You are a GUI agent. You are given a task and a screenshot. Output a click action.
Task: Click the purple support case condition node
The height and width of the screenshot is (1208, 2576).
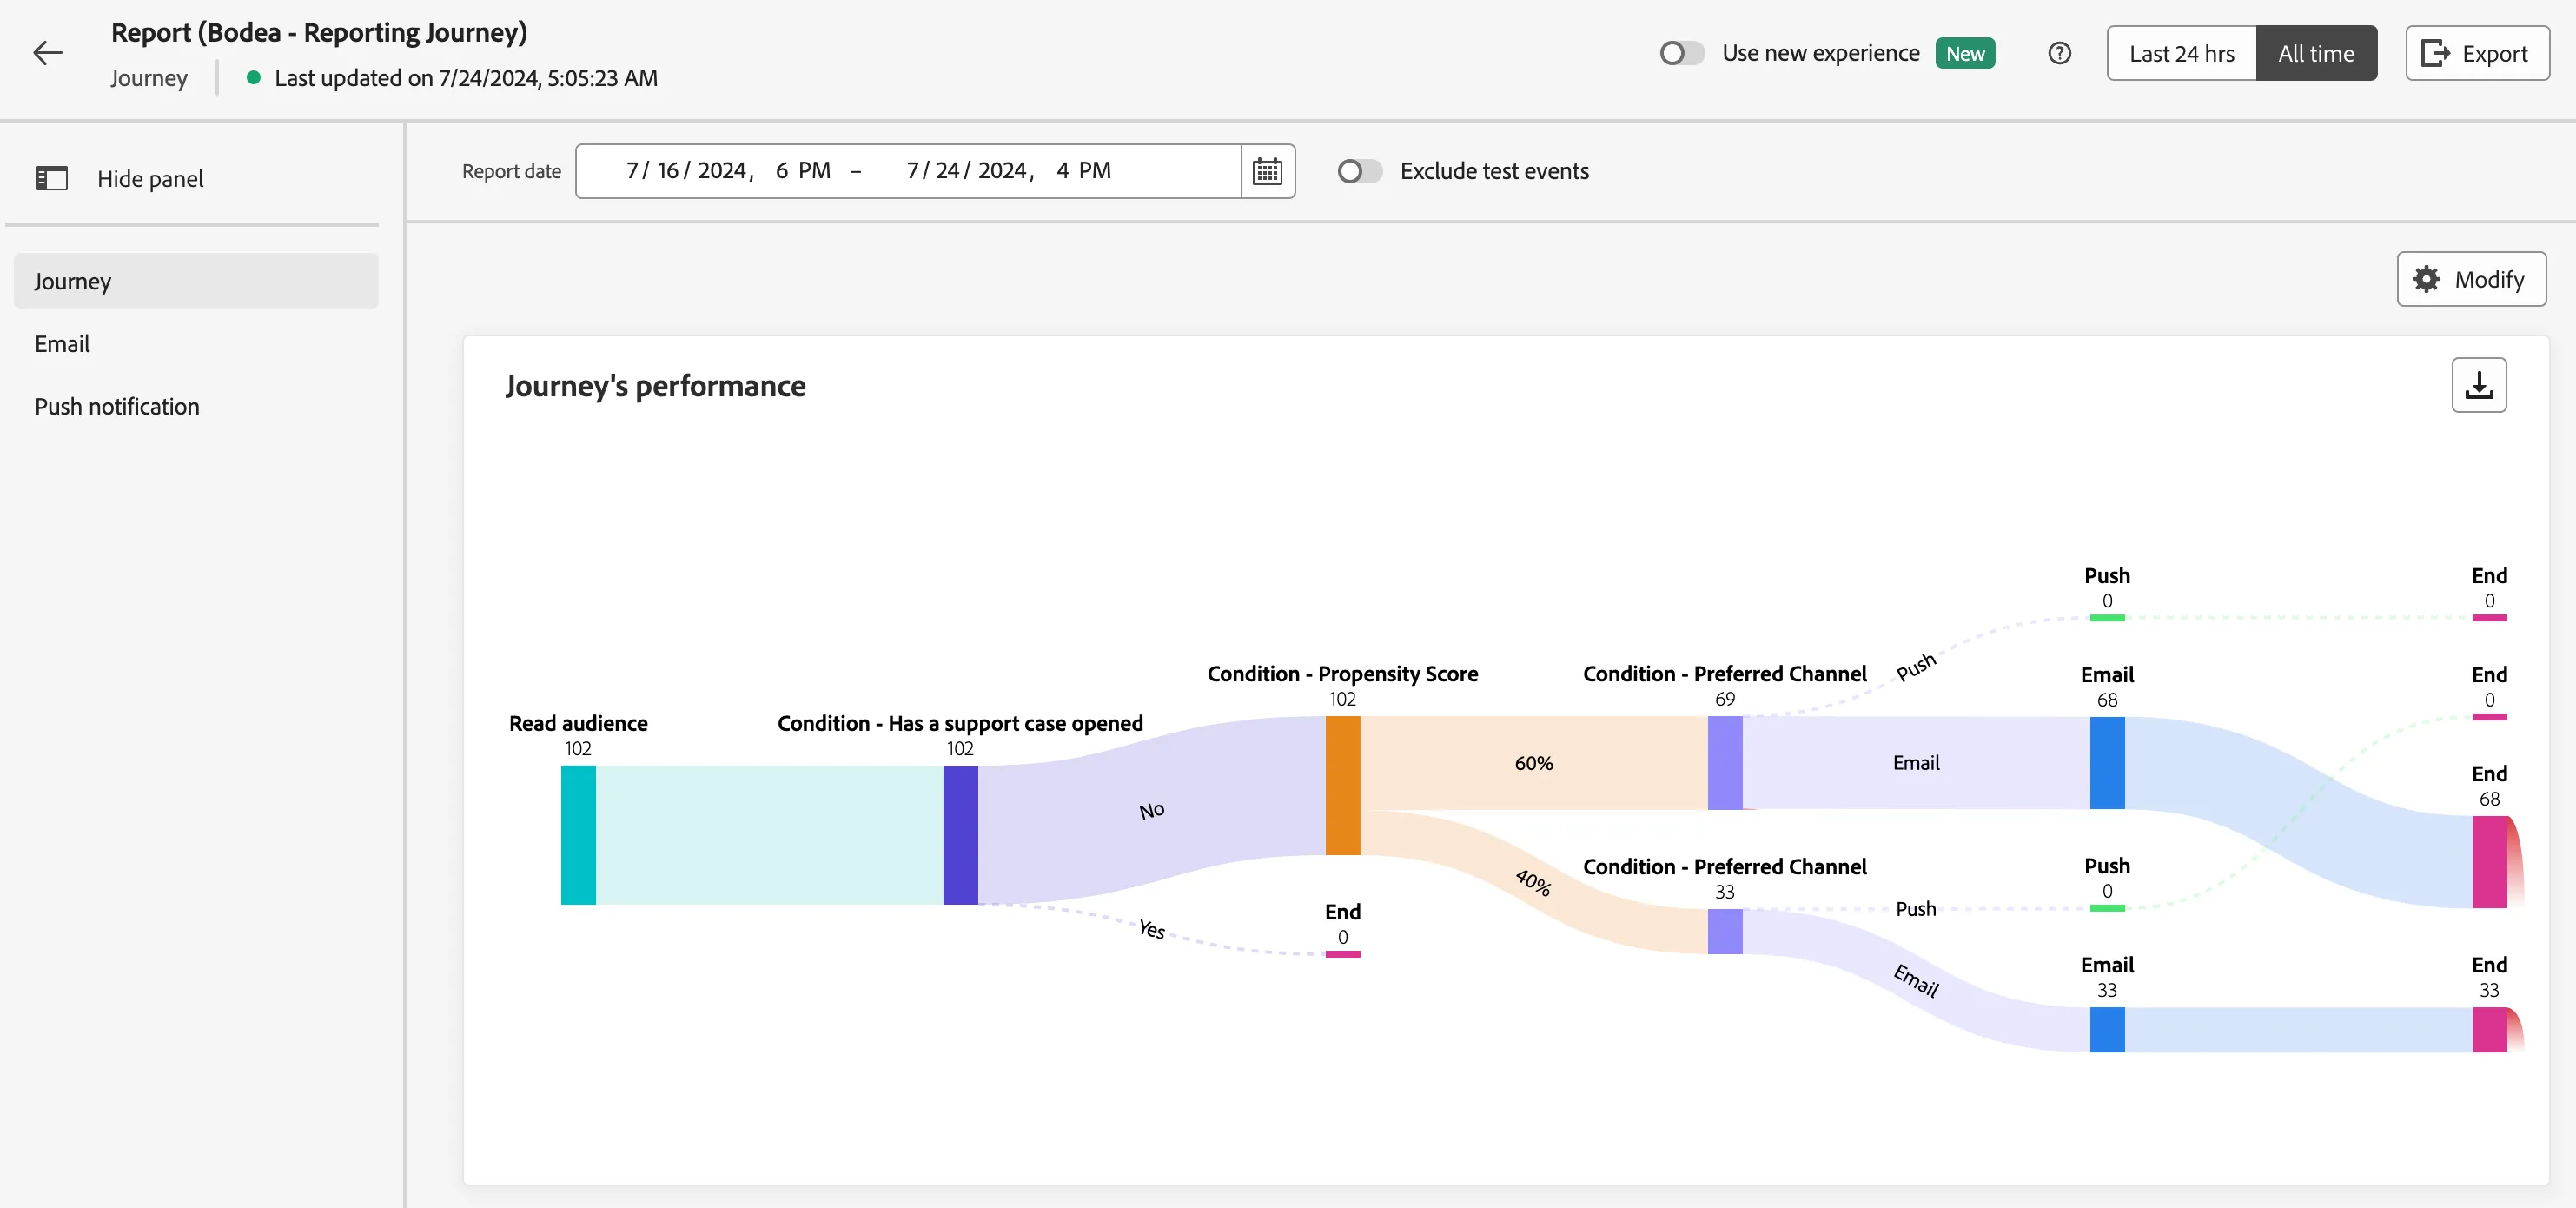point(960,835)
